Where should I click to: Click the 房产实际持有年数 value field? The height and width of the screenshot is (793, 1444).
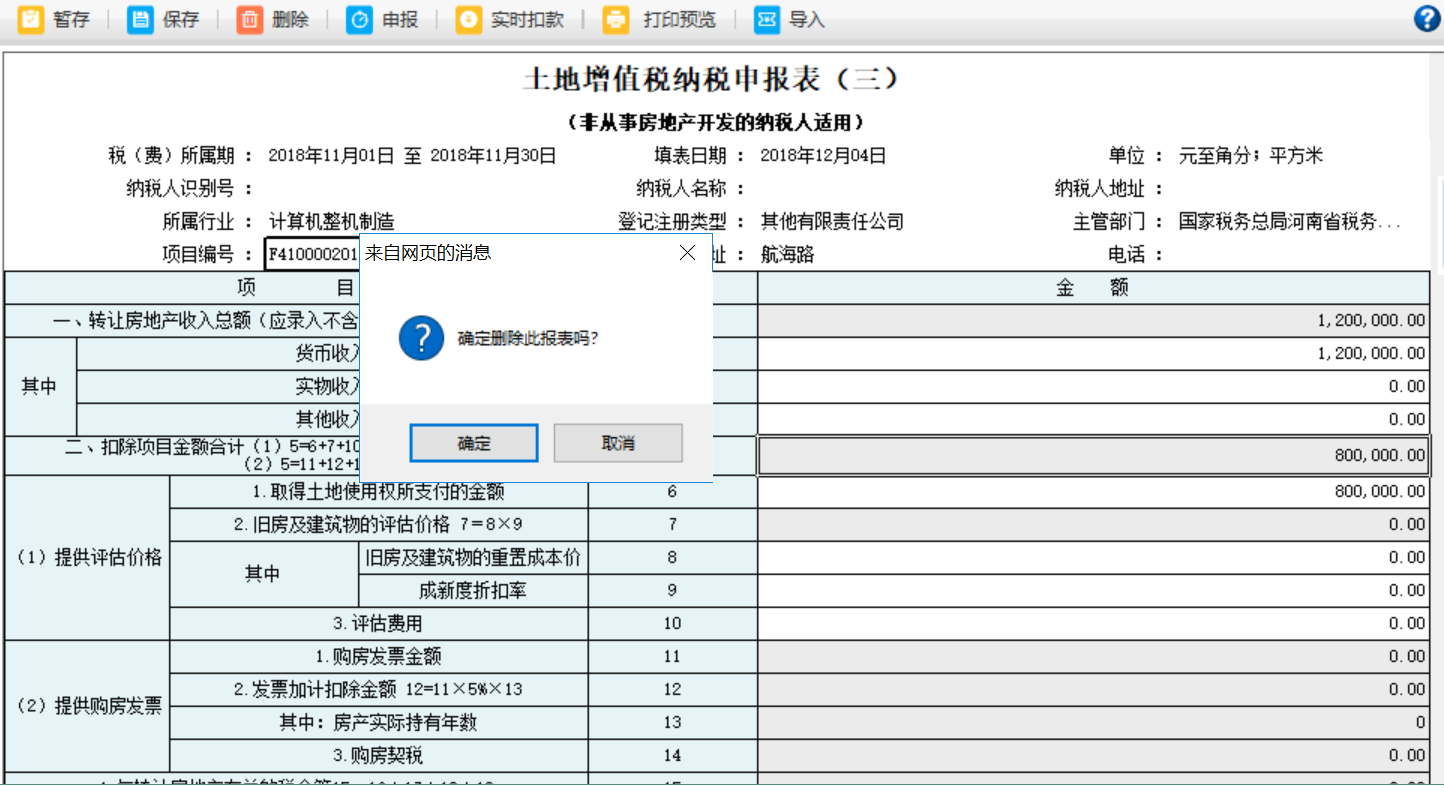pos(1093,723)
